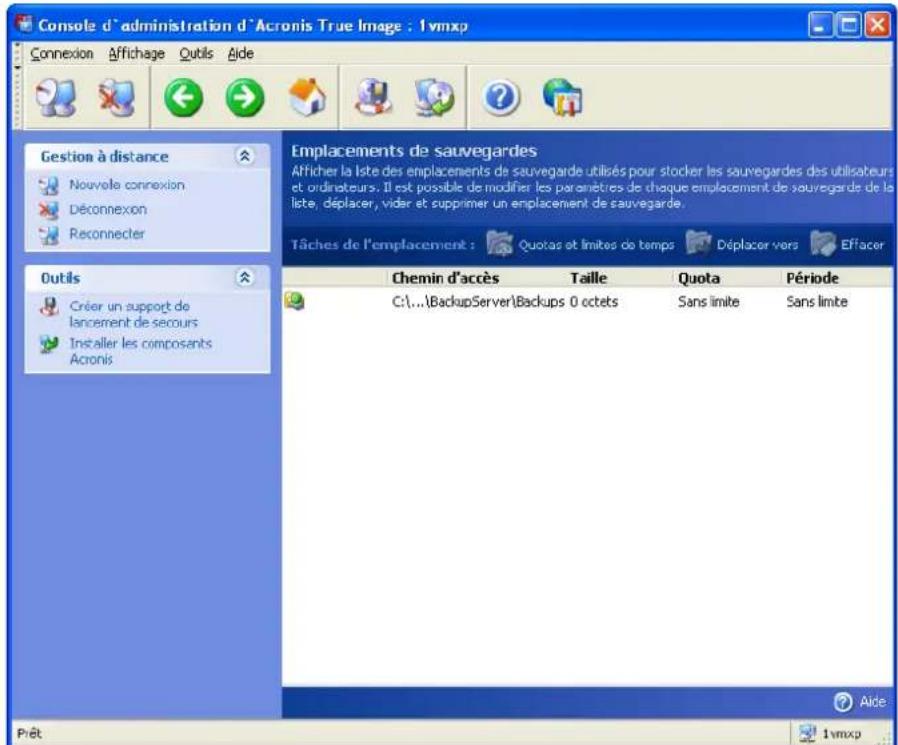Click the icon beside Reconnecter
The height and width of the screenshot is (745, 898).
(49, 235)
